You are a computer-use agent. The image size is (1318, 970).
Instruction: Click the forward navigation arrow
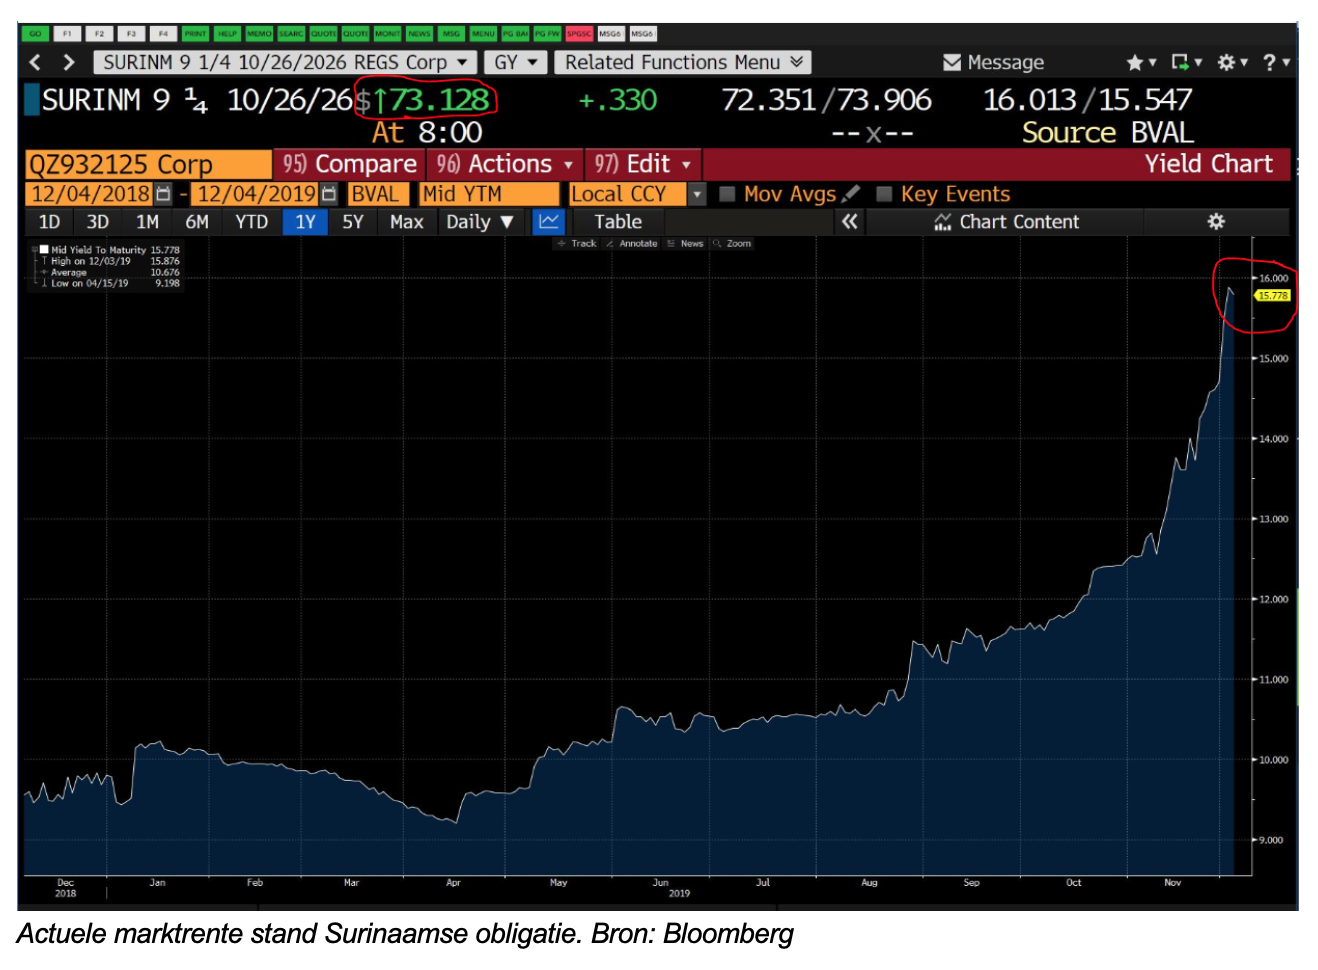pyautogui.click(x=68, y=62)
